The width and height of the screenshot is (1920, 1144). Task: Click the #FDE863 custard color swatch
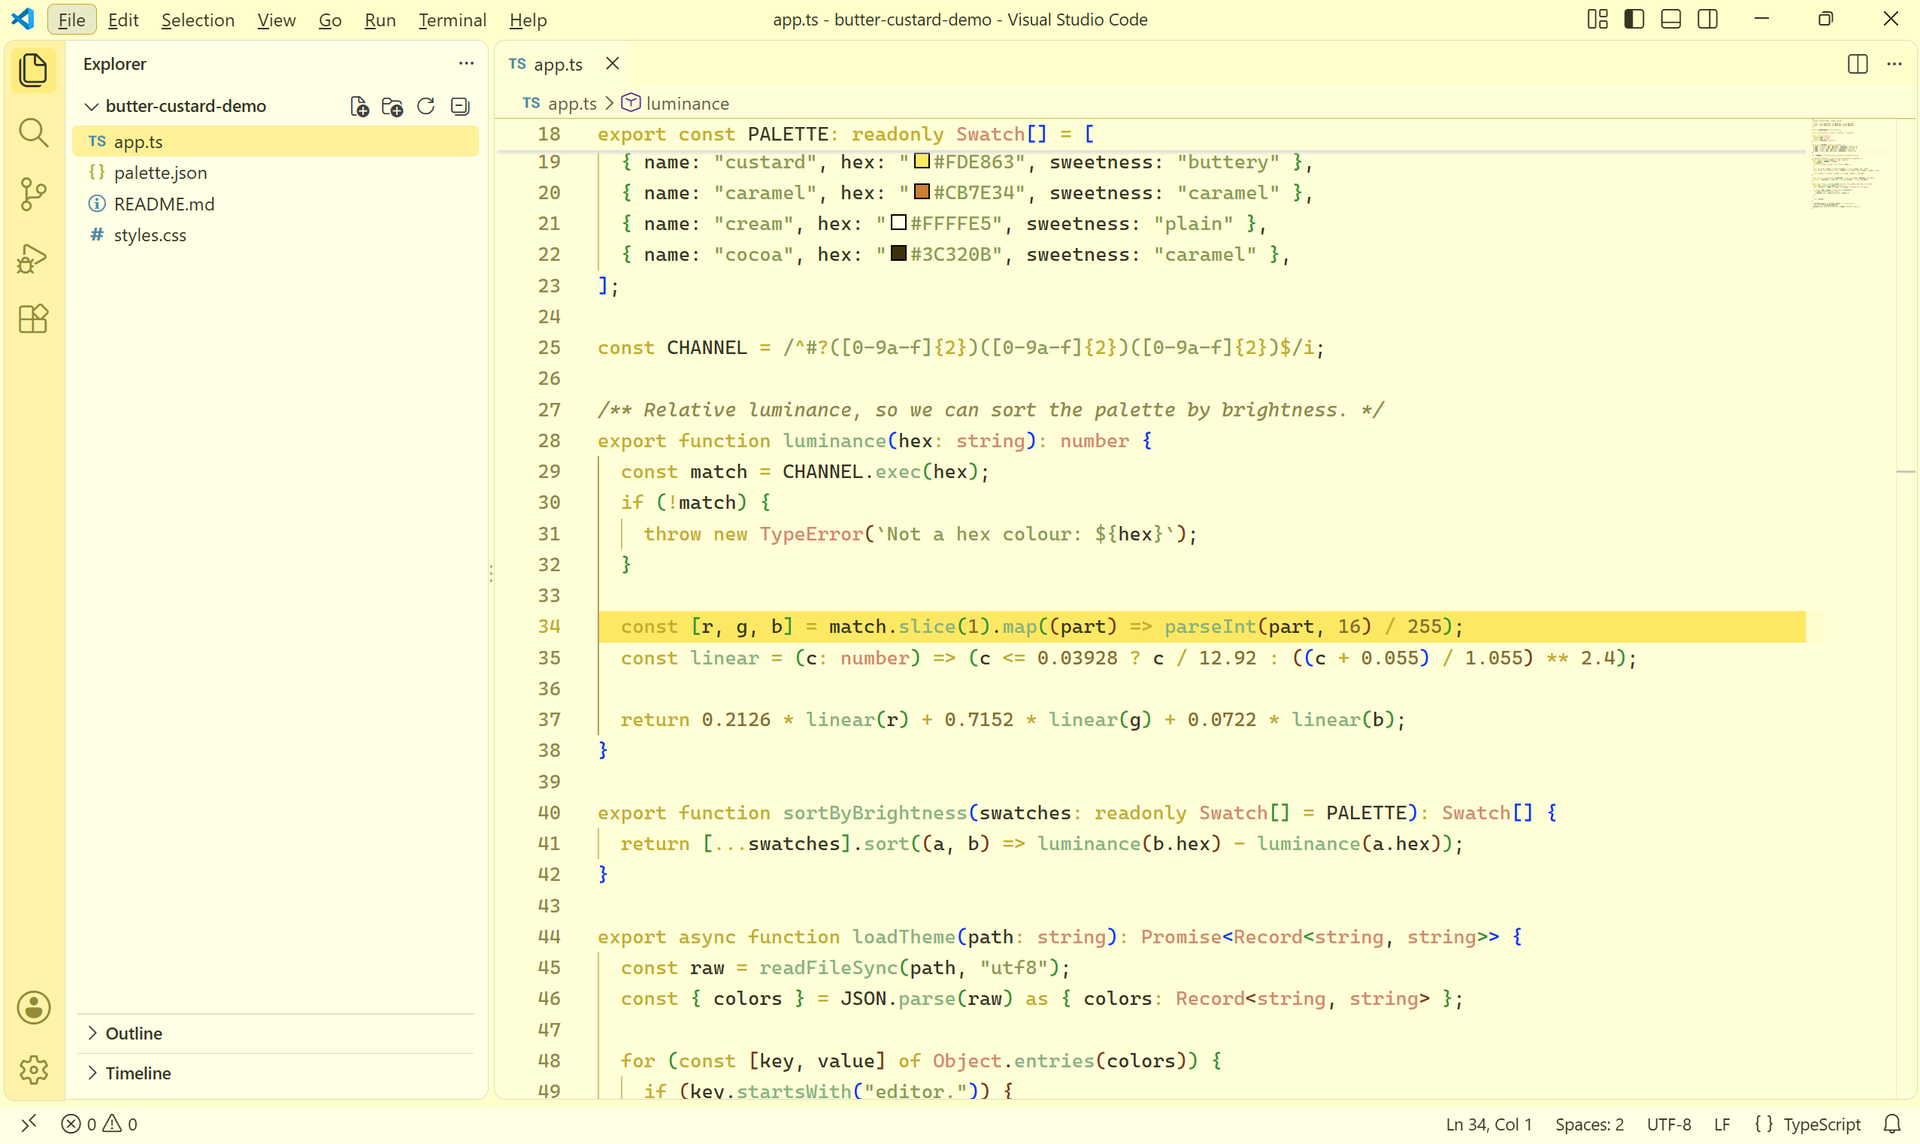(x=921, y=162)
